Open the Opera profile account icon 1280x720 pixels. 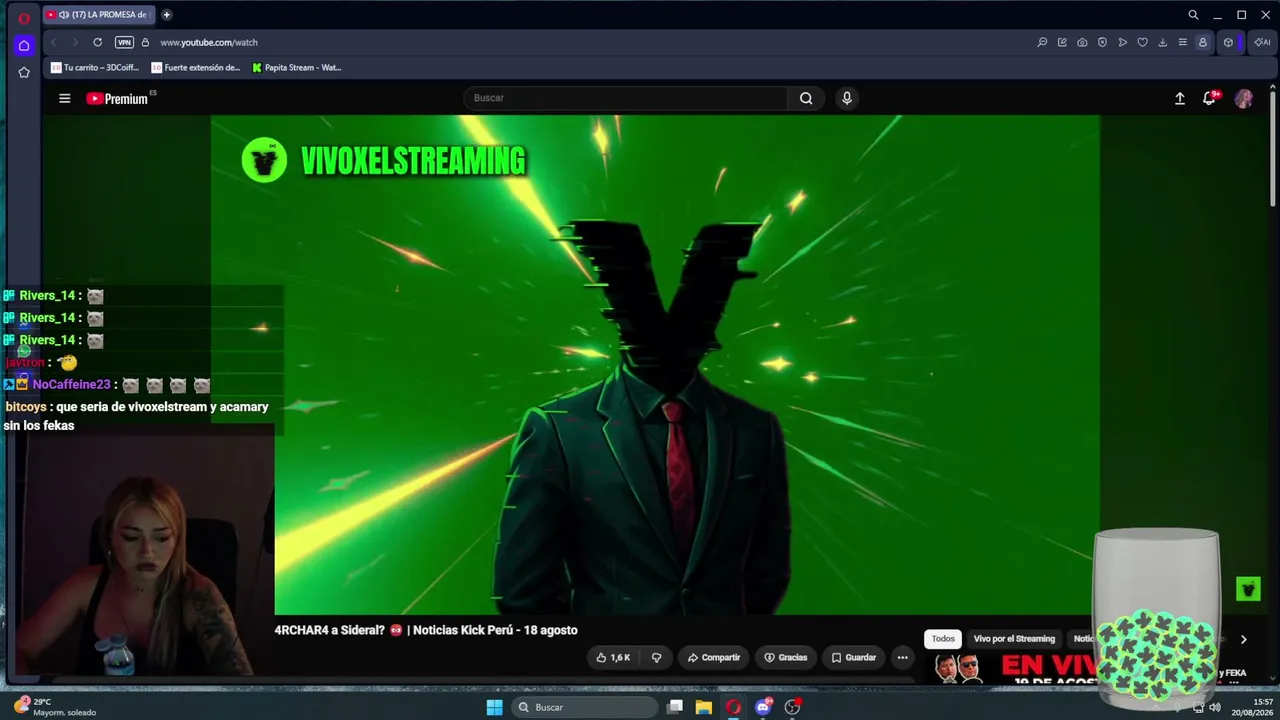tap(1202, 42)
